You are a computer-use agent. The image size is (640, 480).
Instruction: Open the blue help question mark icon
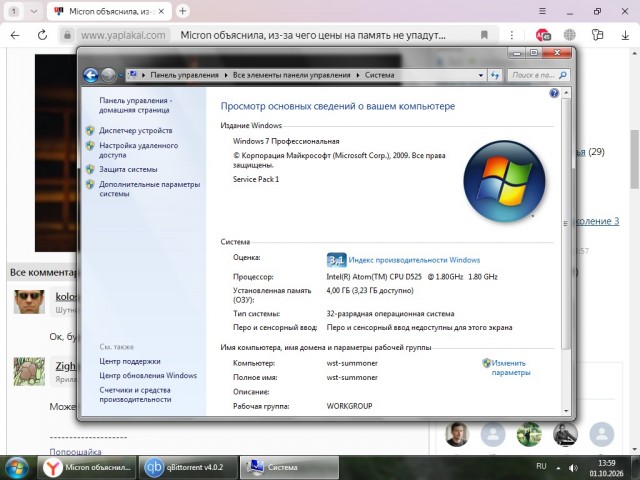(553, 93)
